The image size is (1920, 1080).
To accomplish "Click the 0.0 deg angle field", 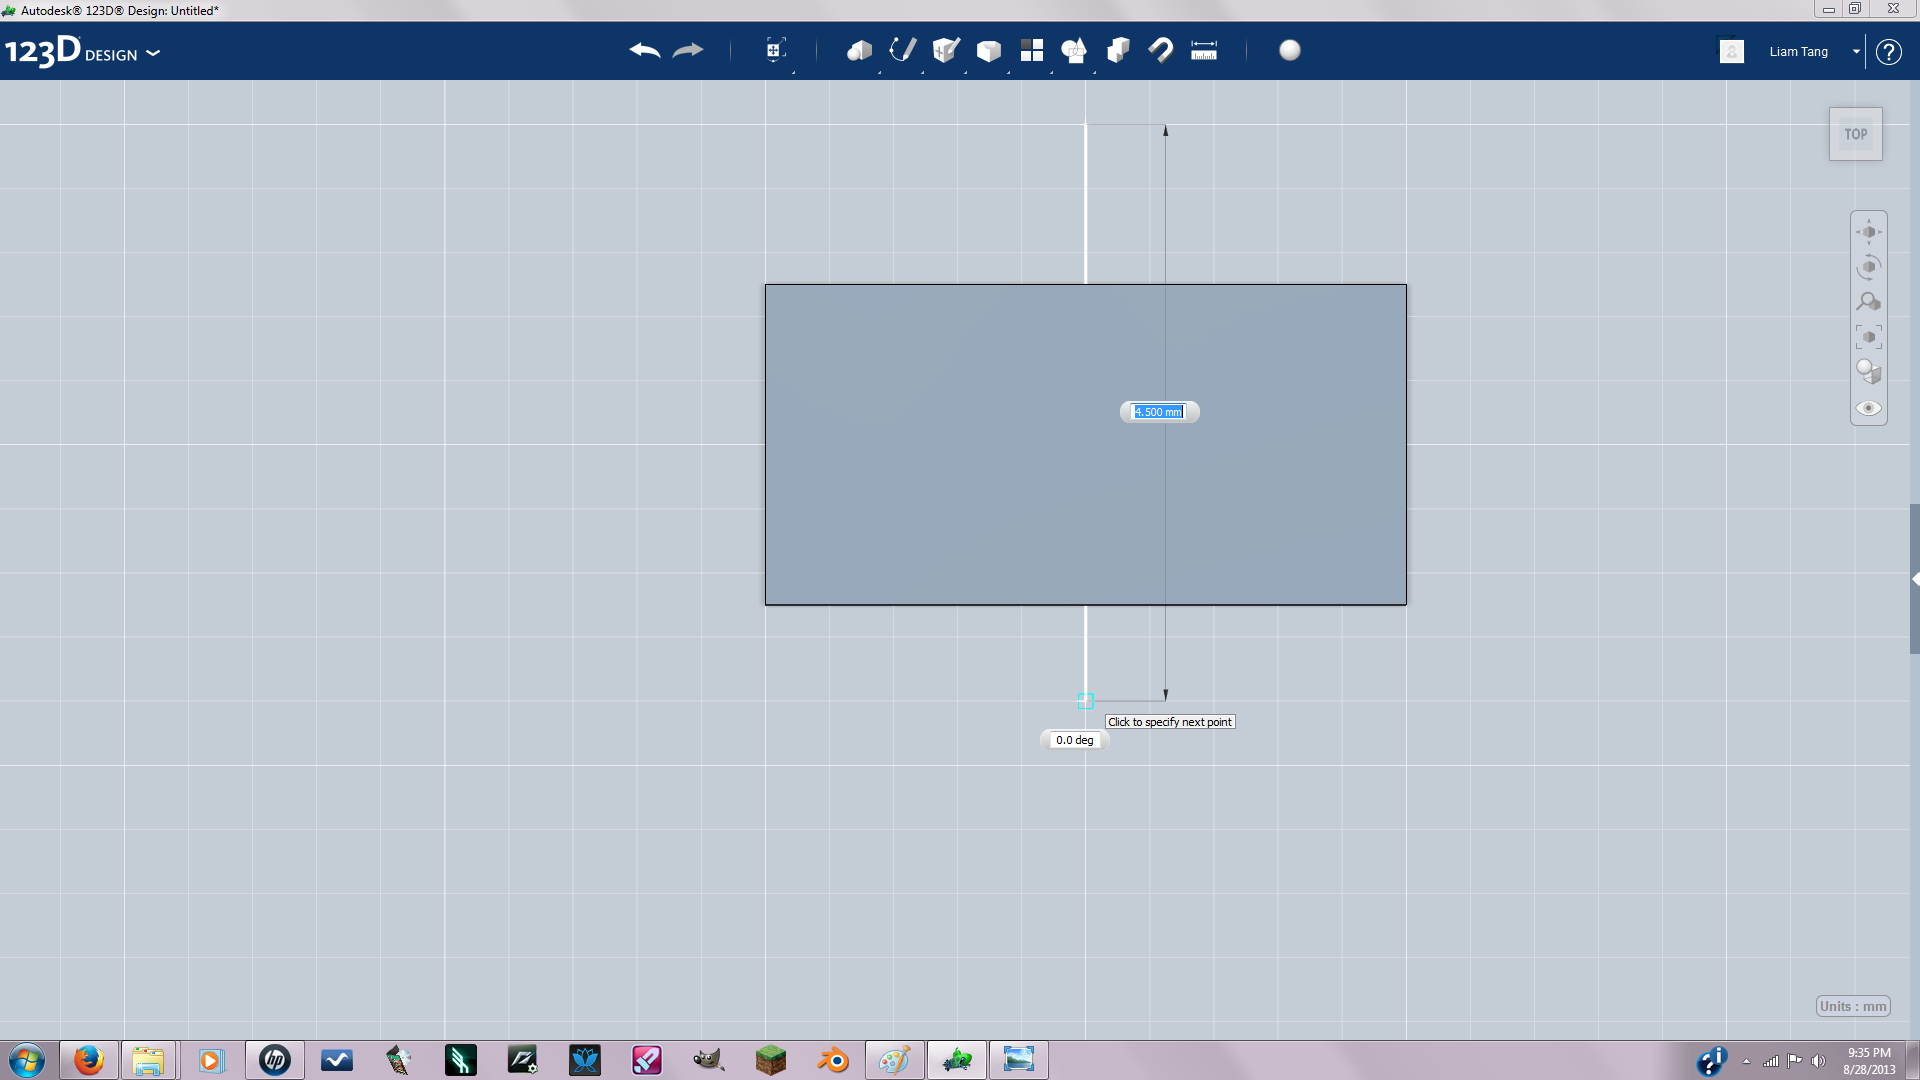I will [1075, 740].
